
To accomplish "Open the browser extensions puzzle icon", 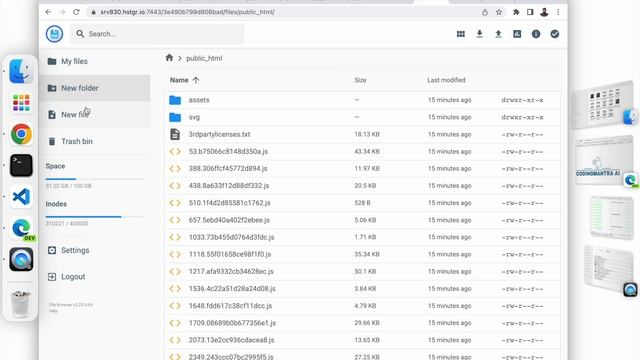I will pos(516,12).
